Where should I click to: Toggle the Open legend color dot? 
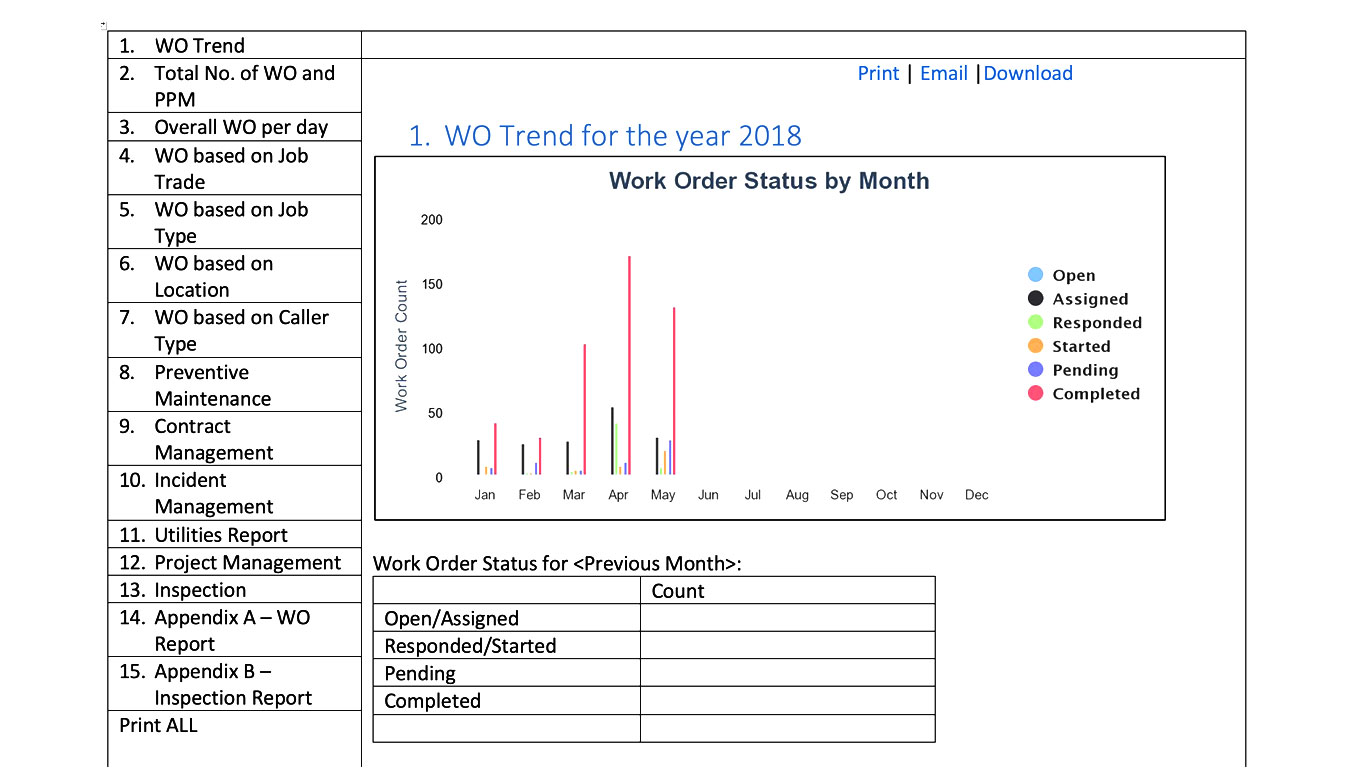tap(1035, 275)
